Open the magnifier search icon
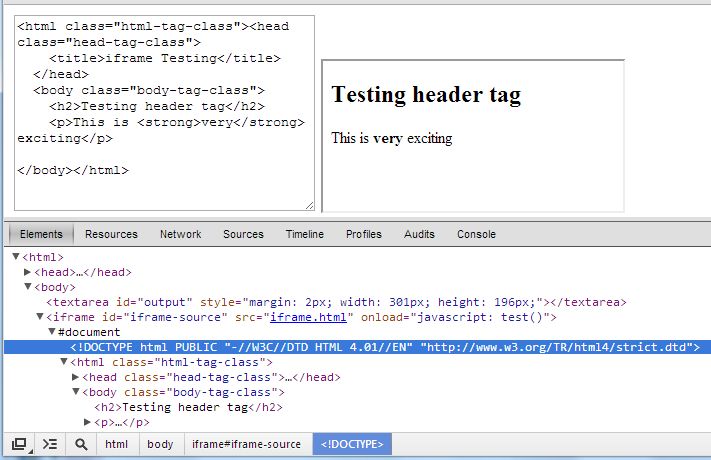 [x=81, y=444]
